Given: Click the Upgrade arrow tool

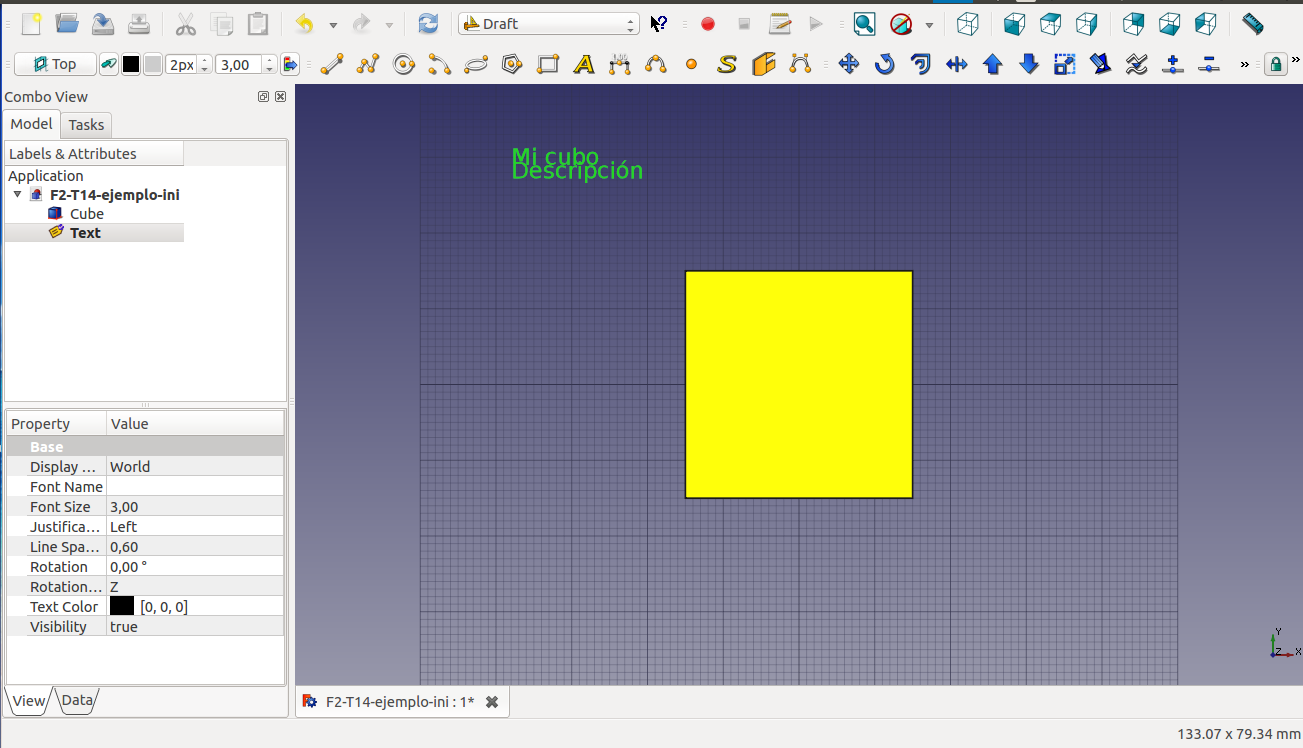Looking at the screenshot, I should (992, 65).
